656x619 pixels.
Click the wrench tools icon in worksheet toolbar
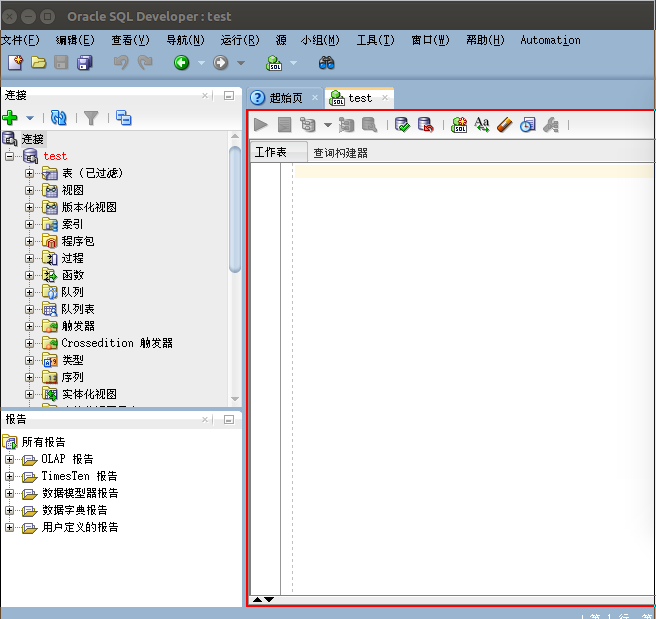pyautogui.click(x=551, y=124)
